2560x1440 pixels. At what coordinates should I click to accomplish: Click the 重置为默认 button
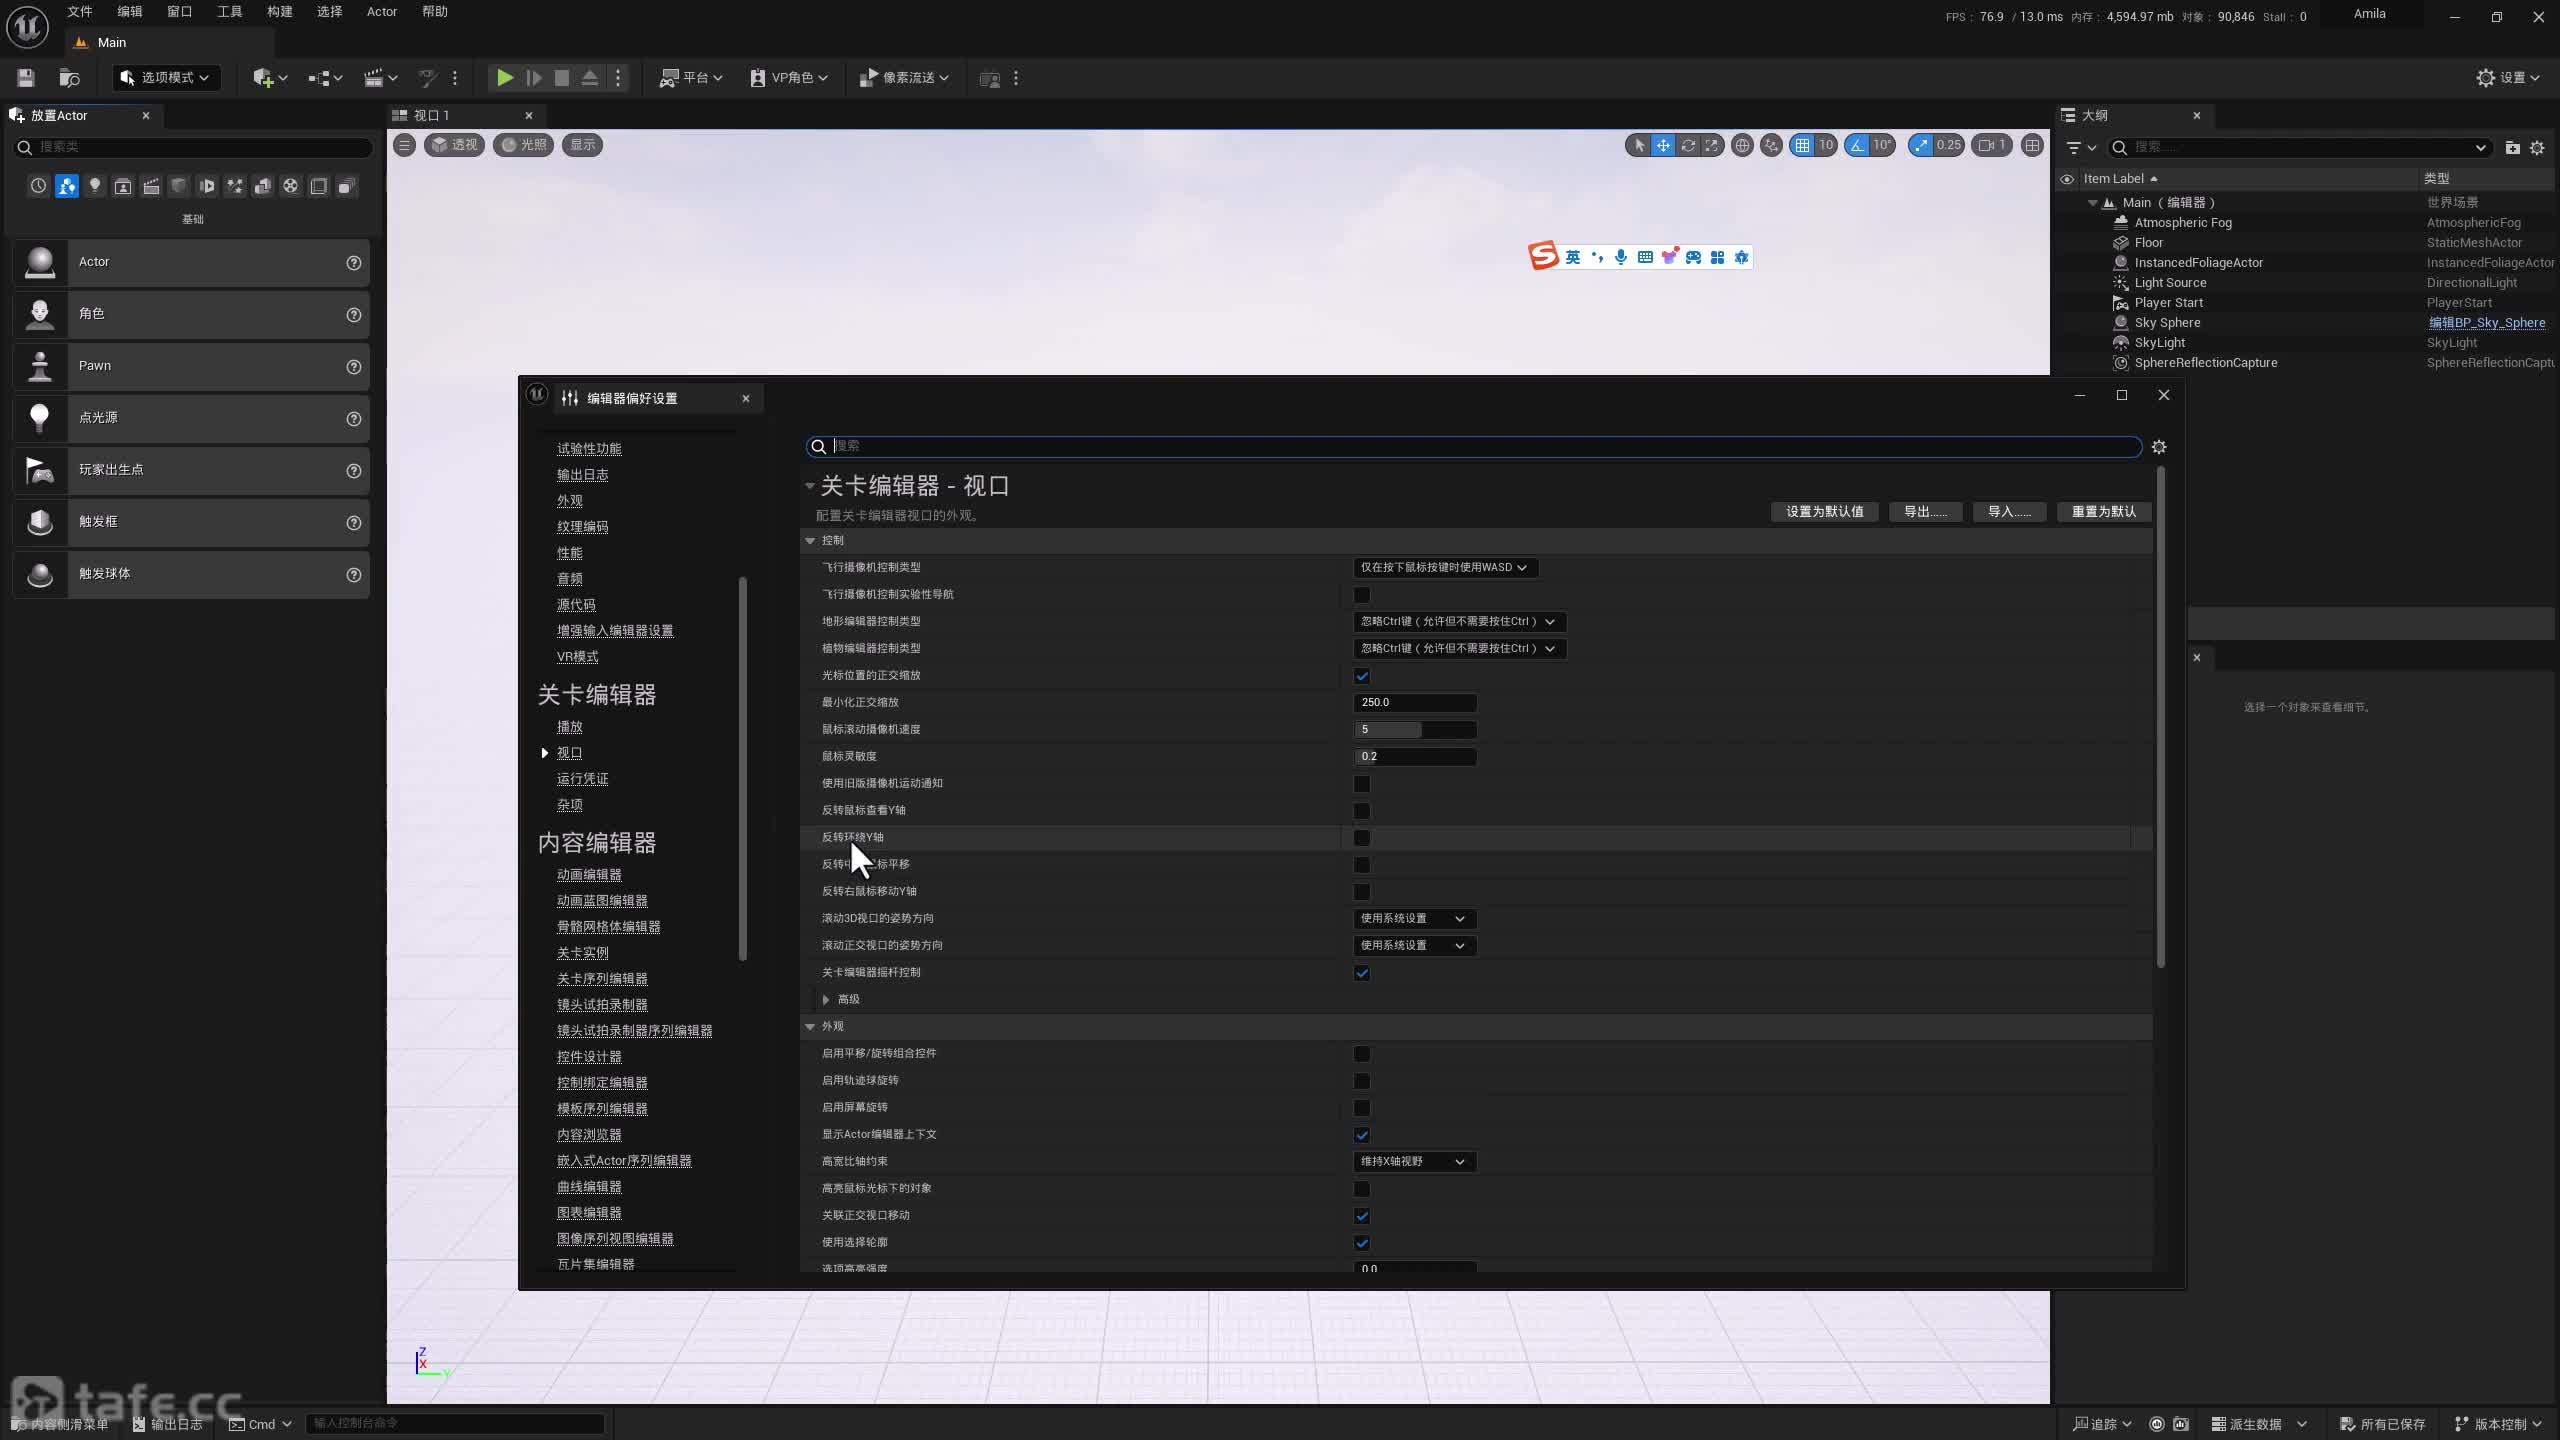point(2104,512)
